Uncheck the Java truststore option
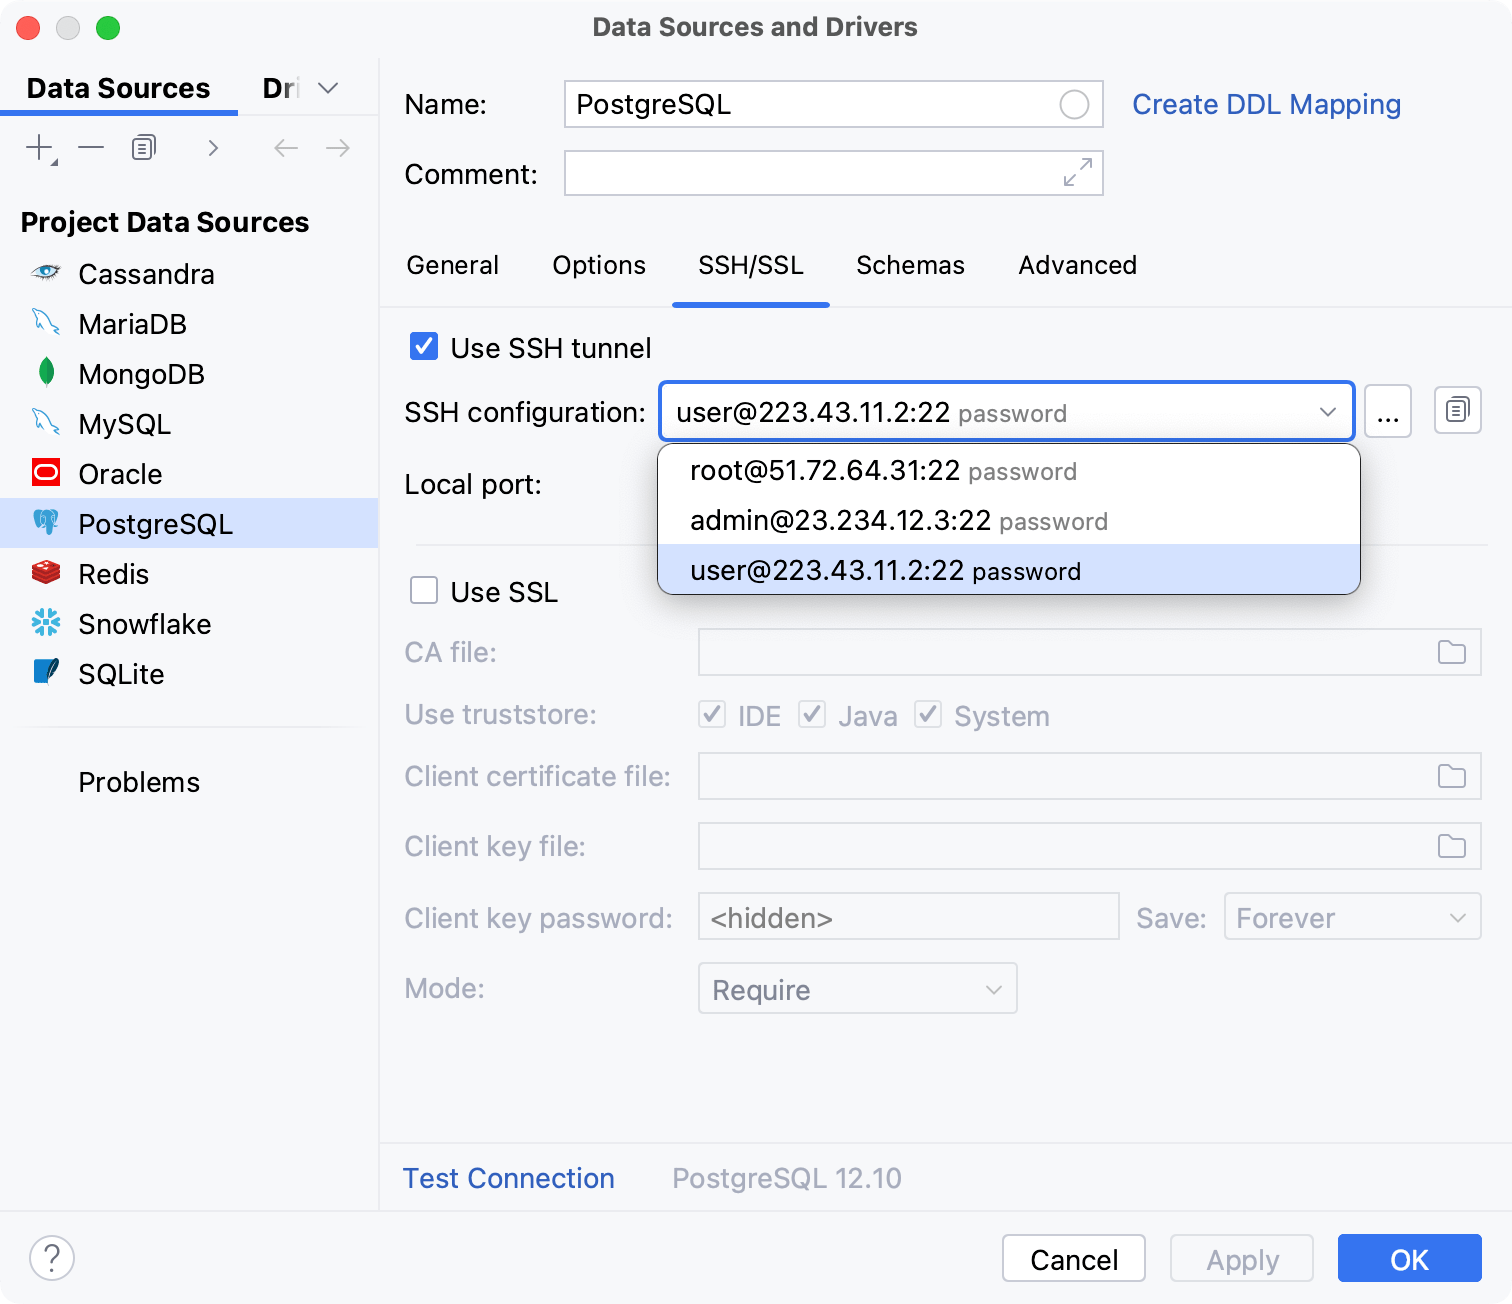Viewport: 1512px width, 1304px height. [x=812, y=714]
